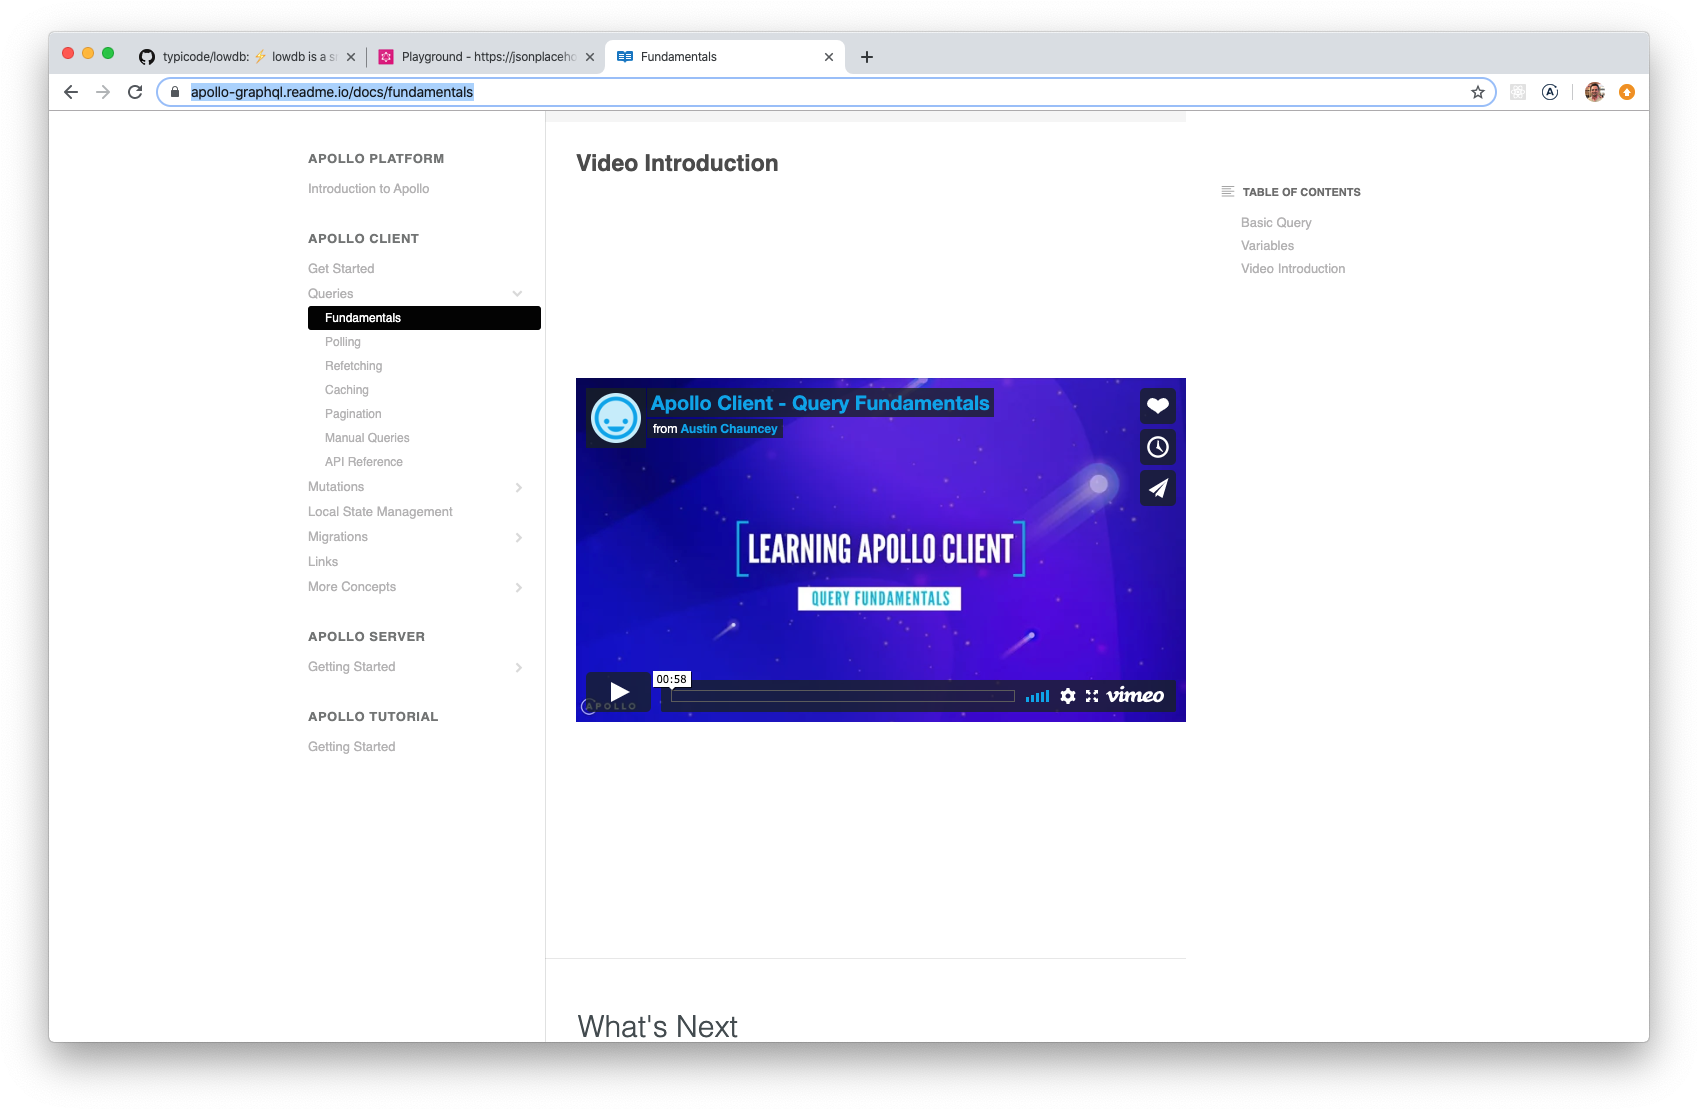
Task: Open the Caching docs page
Action: [347, 390]
